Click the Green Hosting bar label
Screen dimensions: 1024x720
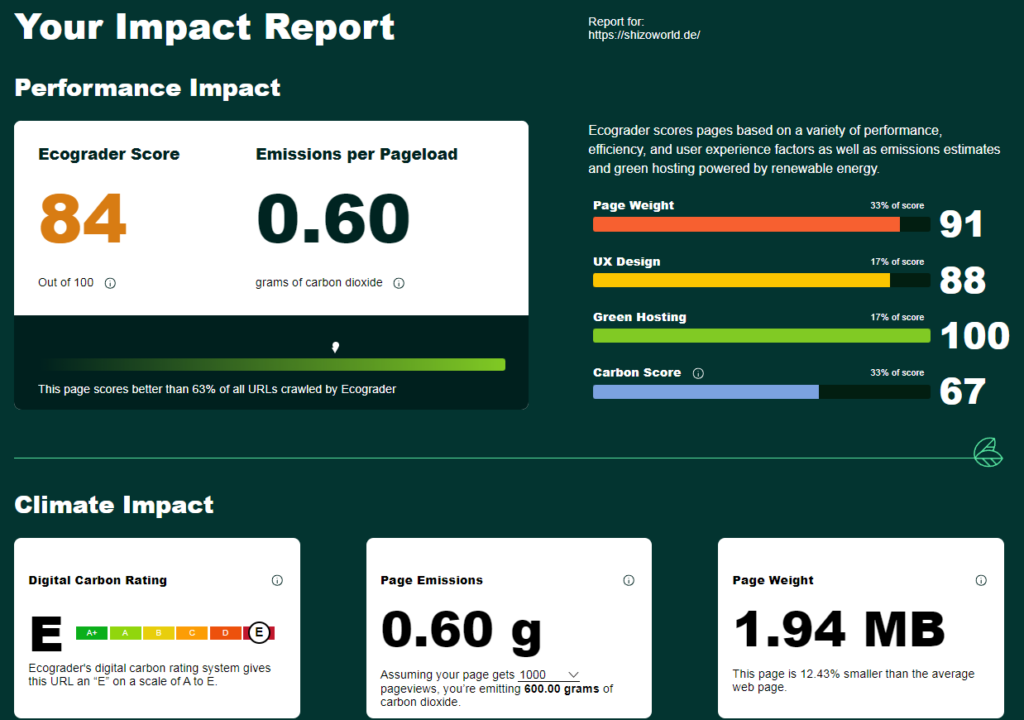coord(640,317)
